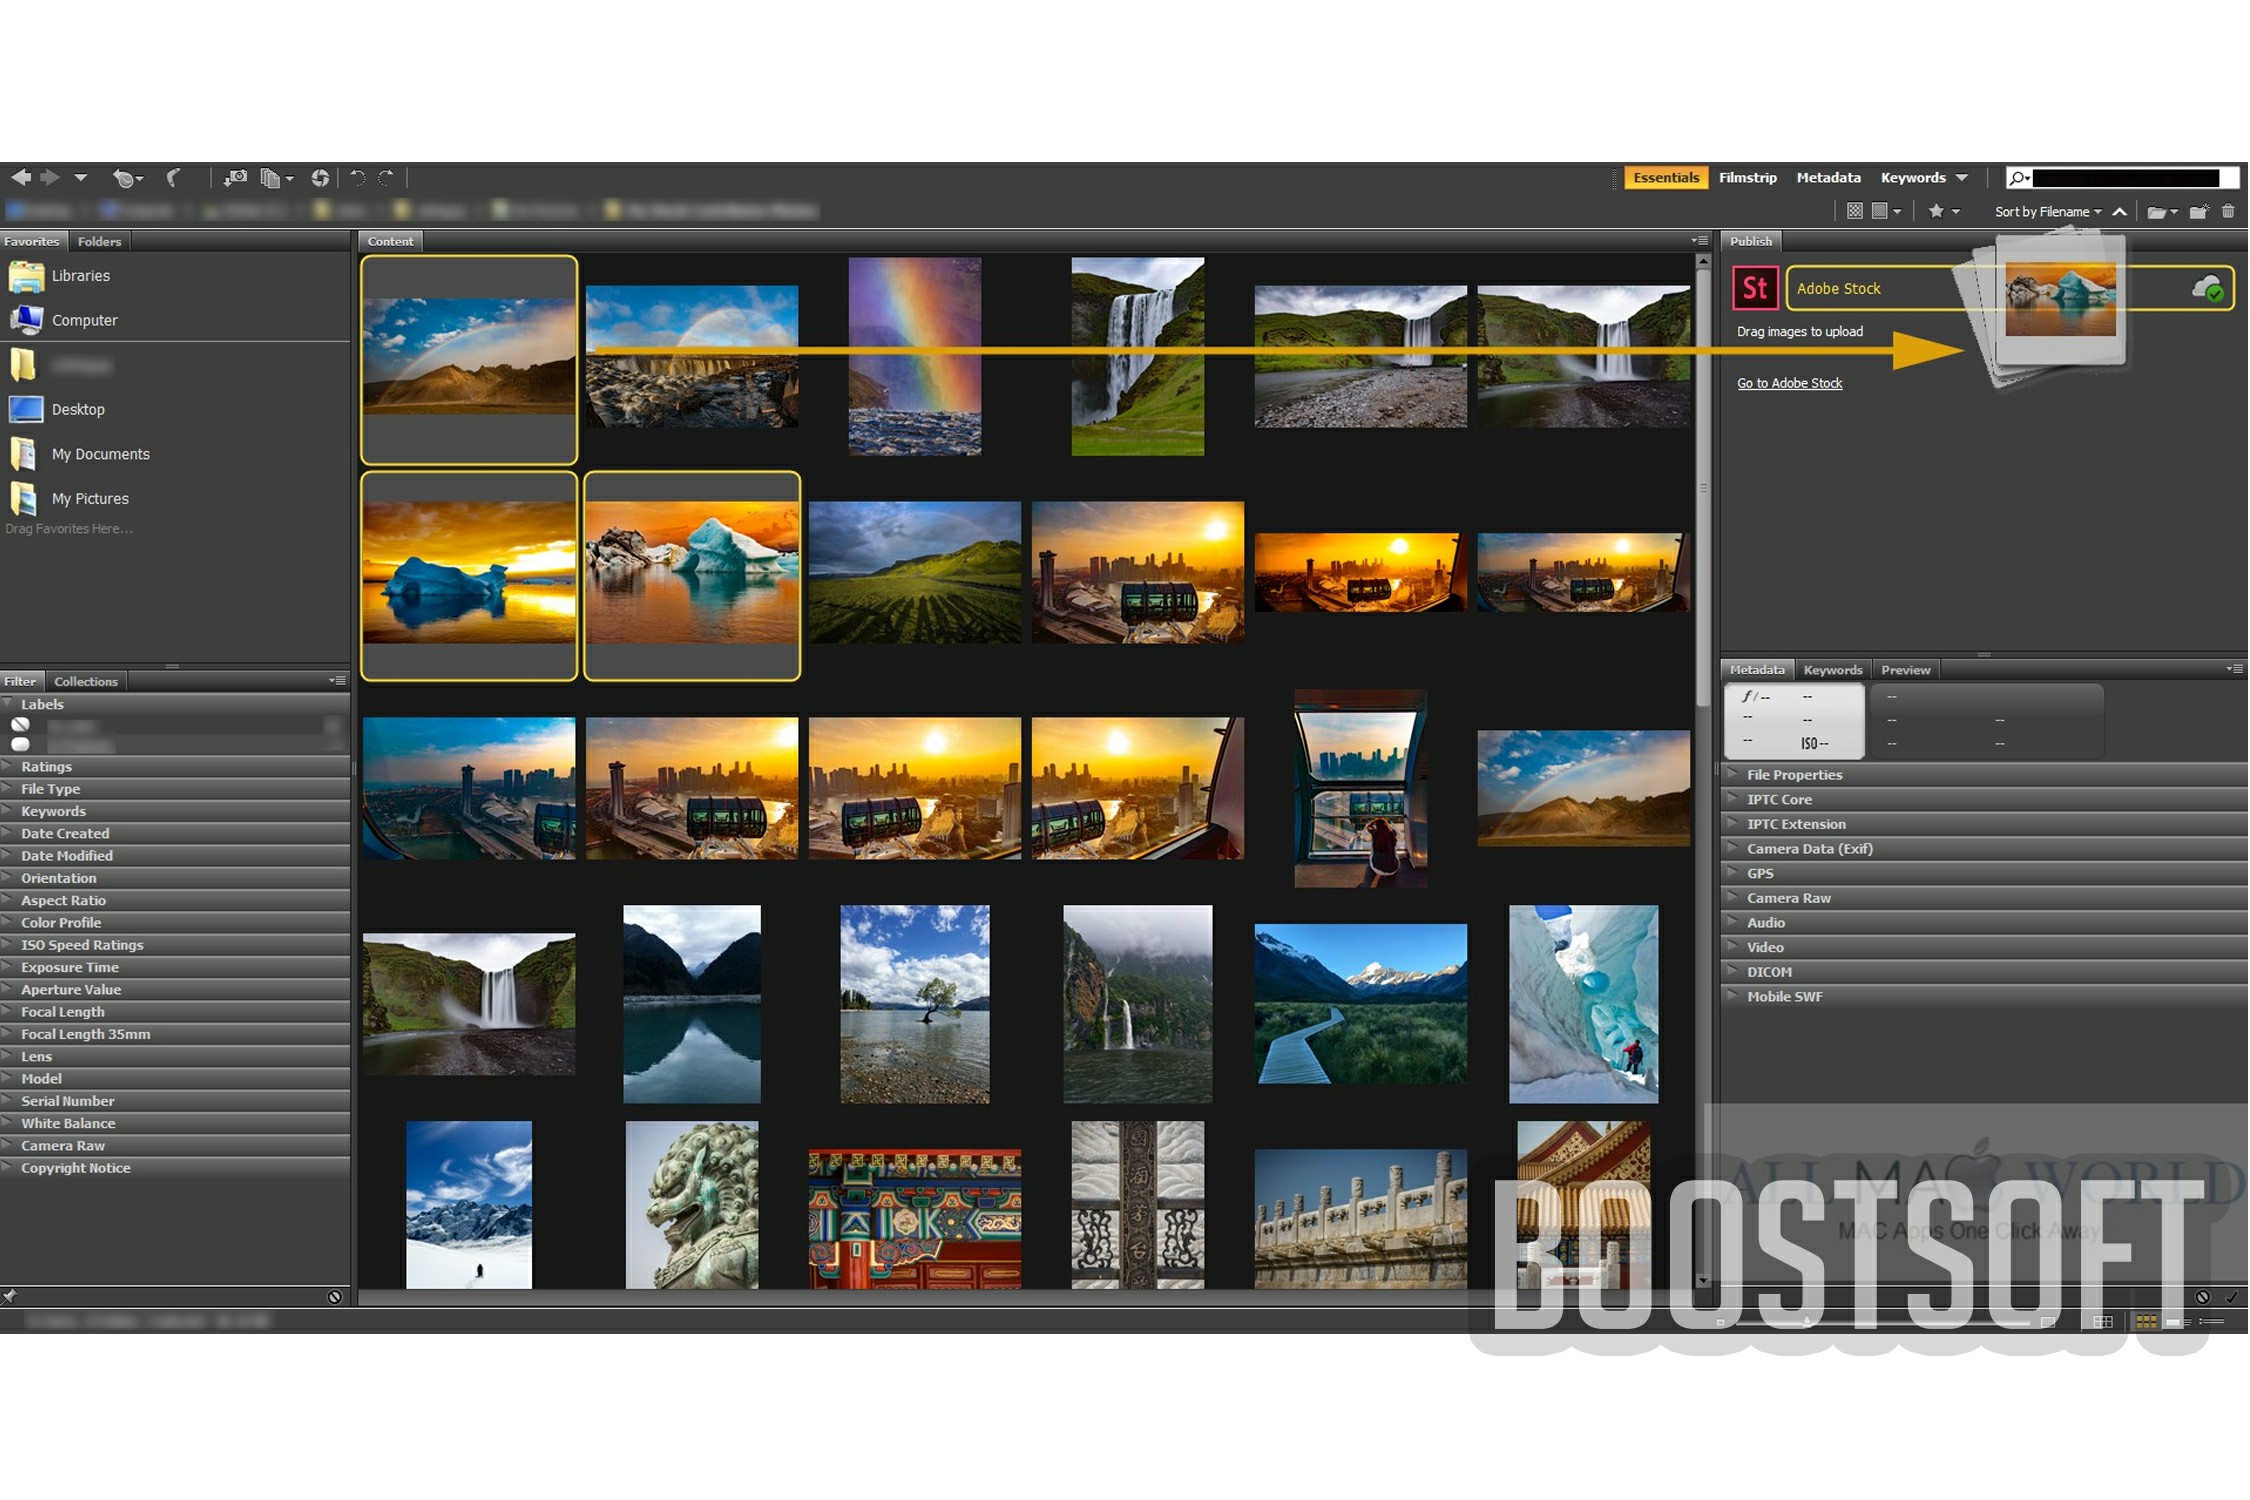Click the Open Recent File folder icon

[2162, 212]
